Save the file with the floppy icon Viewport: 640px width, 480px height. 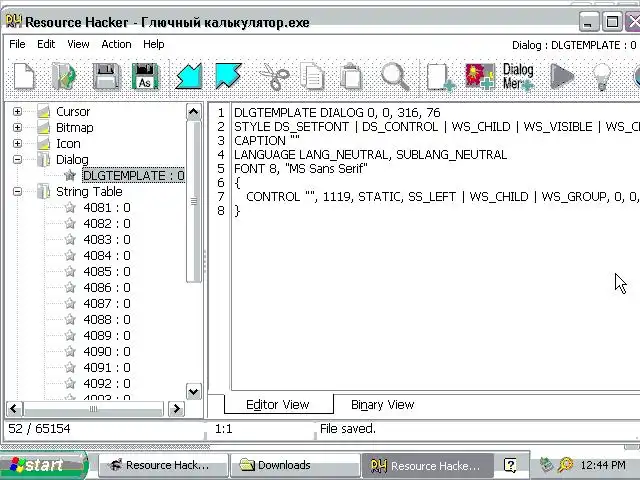point(106,76)
